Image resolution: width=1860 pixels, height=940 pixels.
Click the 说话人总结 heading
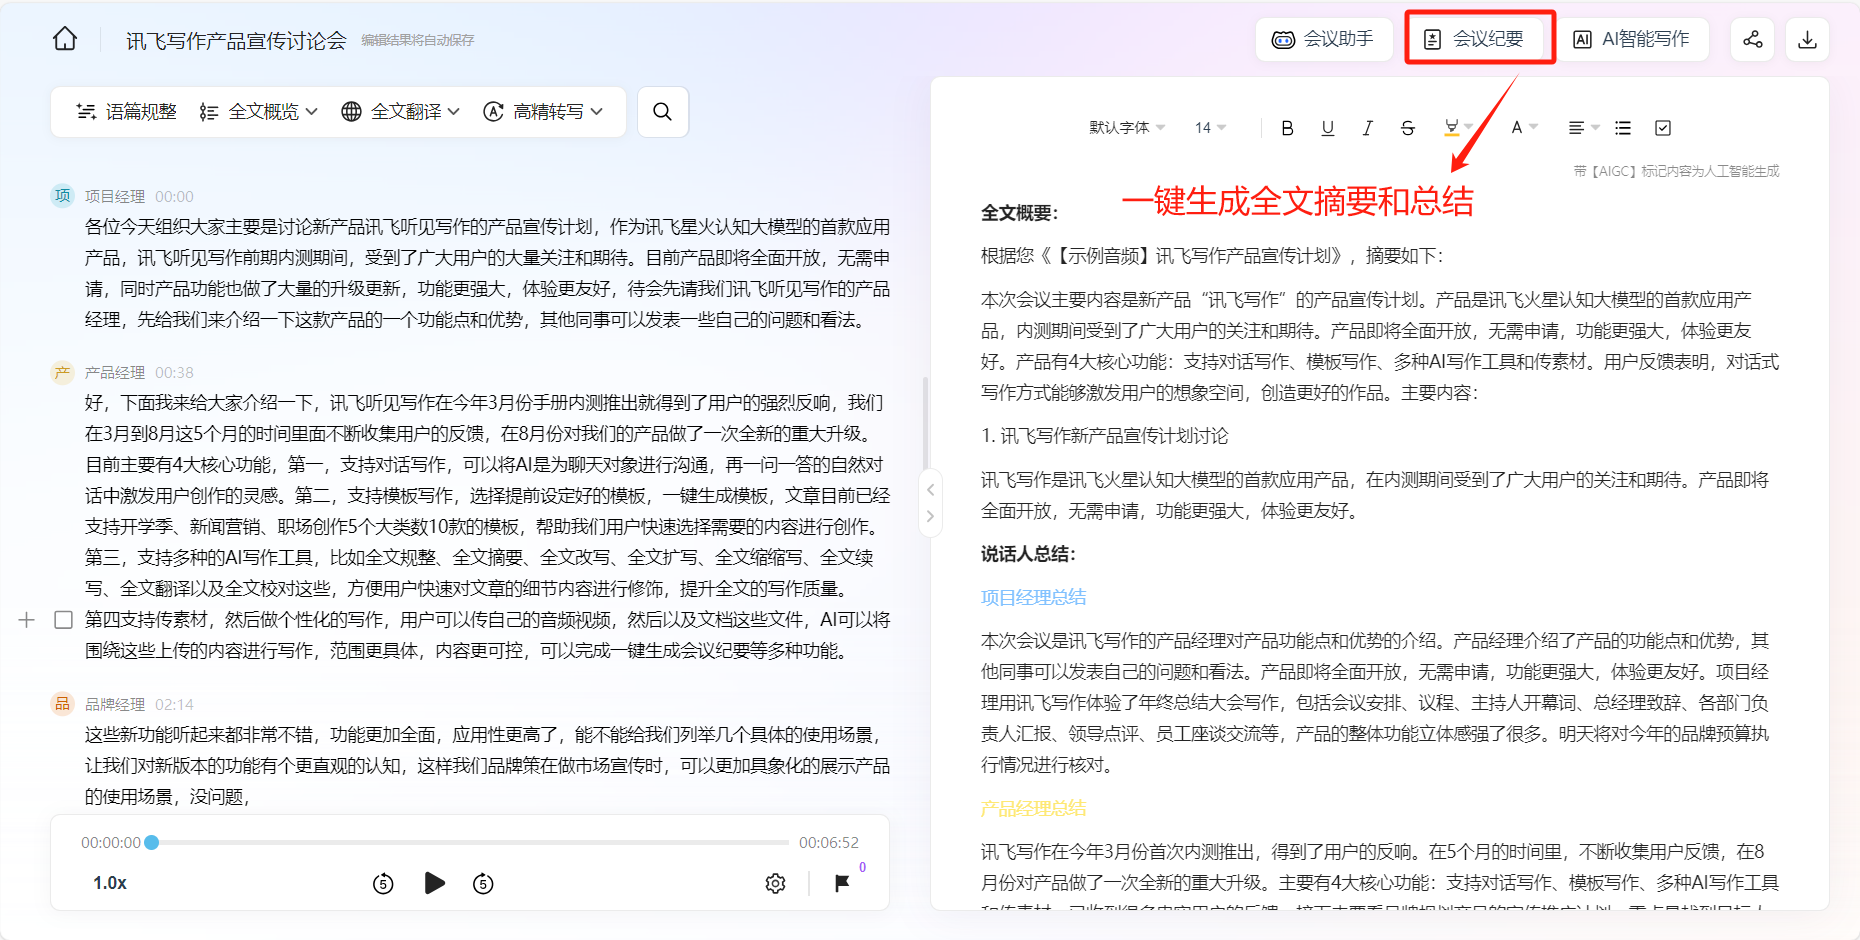pyautogui.click(x=1028, y=554)
